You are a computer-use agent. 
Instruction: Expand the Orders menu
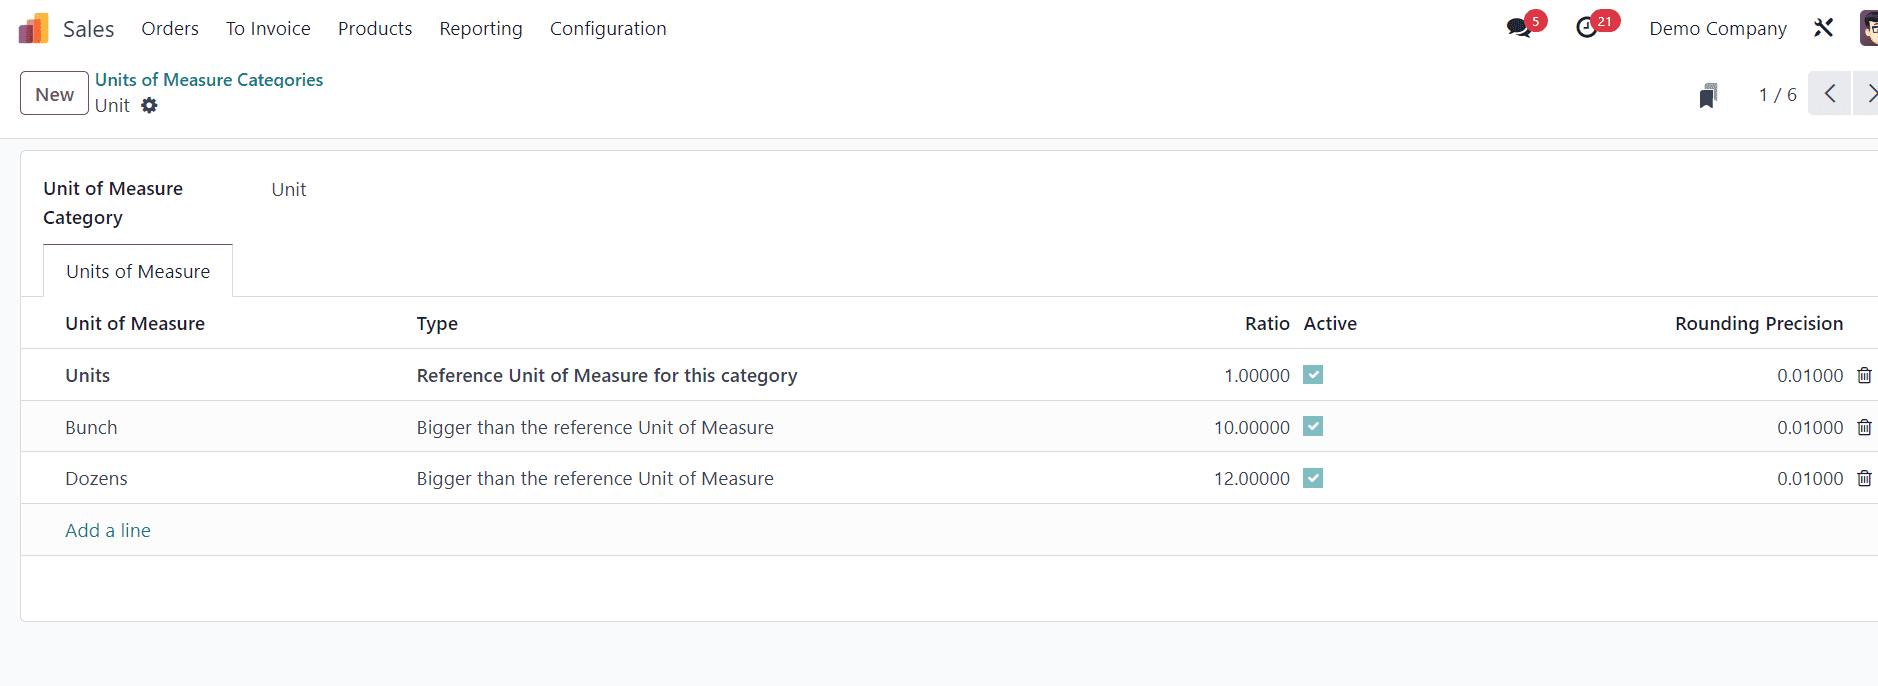170,29
